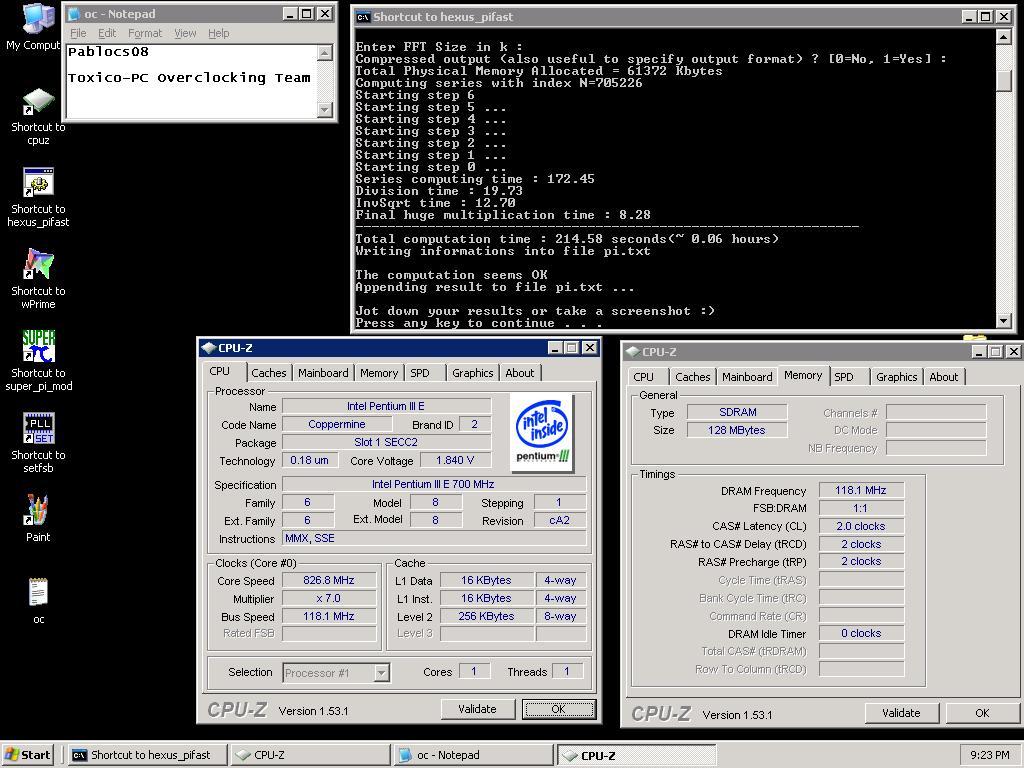This screenshot has height=768, width=1024.
Task: Open the File menu in Notepad
Action: click(x=78, y=33)
